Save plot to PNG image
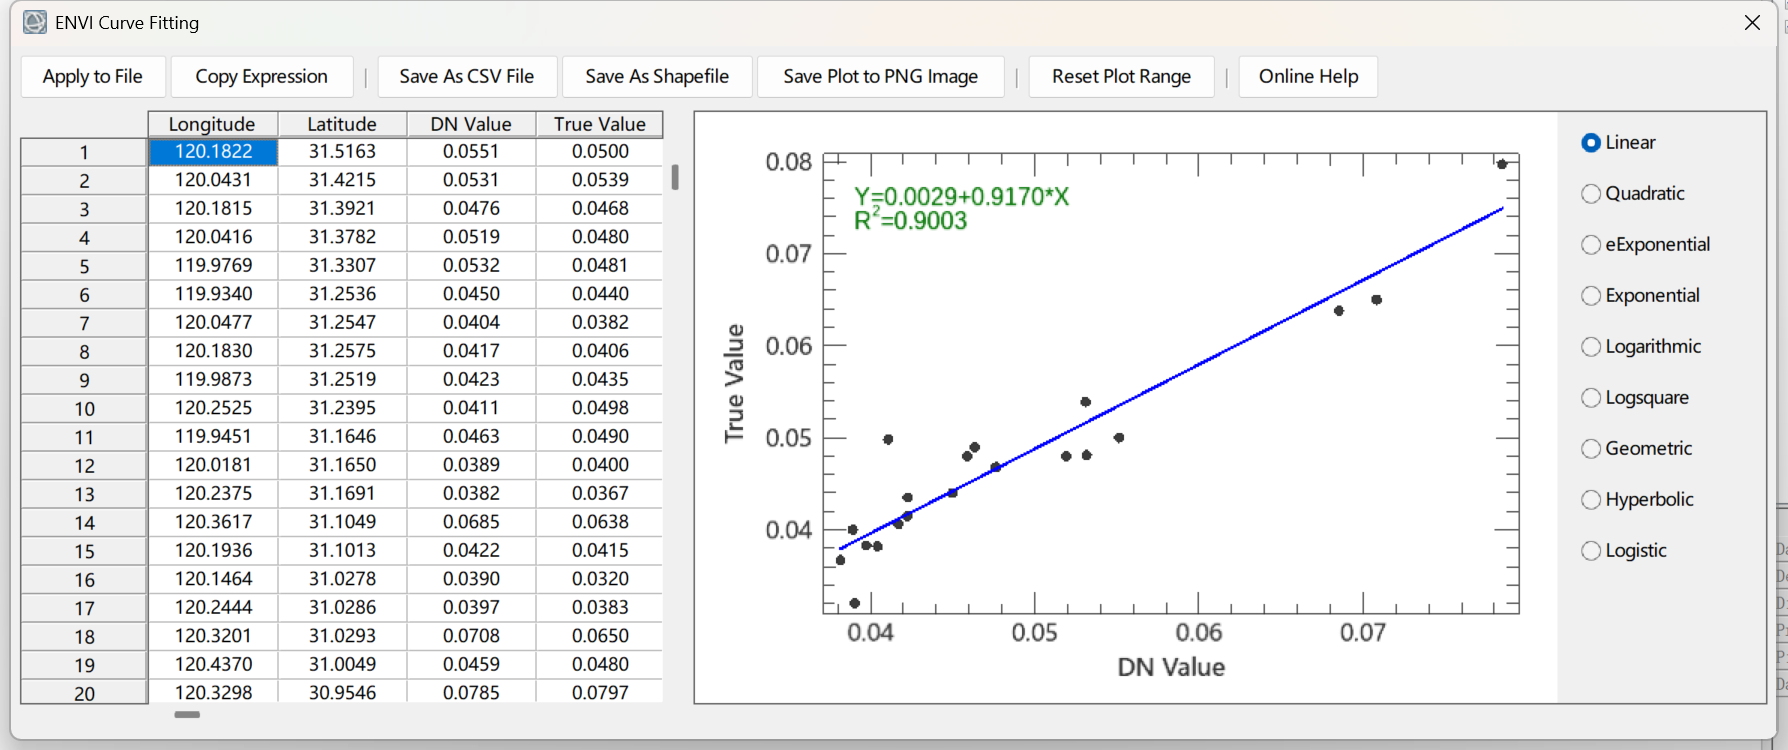1788x750 pixels. (x=881, y=76)
